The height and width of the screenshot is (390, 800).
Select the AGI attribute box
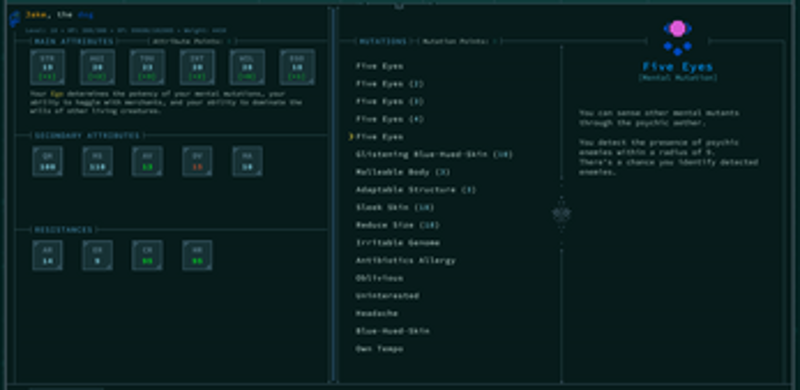[x=97, y=67]
